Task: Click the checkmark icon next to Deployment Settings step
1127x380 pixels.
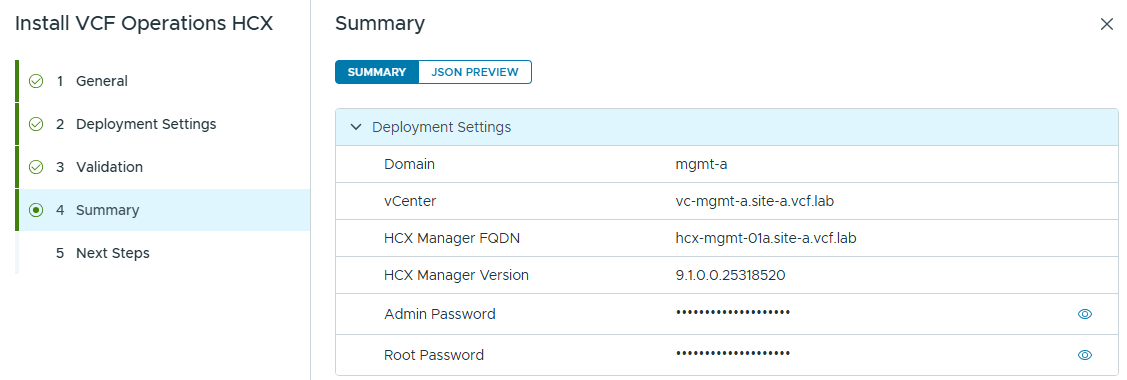Action: point(36,124)
